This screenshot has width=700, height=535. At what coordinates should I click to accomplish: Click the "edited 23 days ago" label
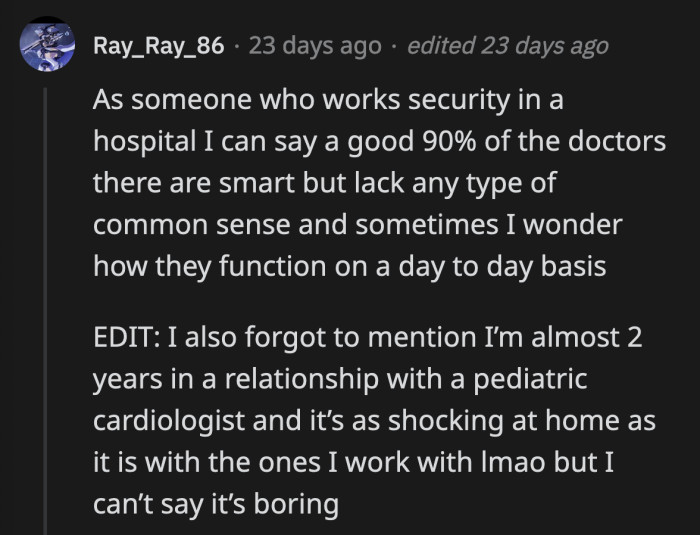click(x=508, y=46)
